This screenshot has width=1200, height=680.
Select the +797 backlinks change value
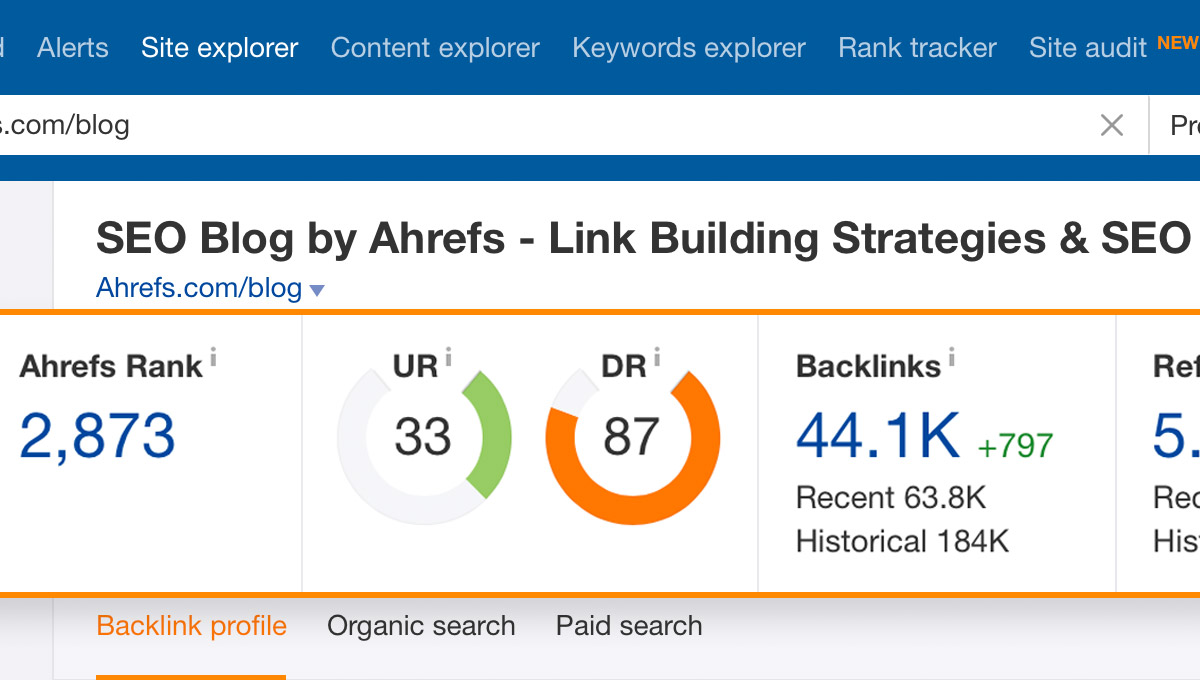(1015, 445)
